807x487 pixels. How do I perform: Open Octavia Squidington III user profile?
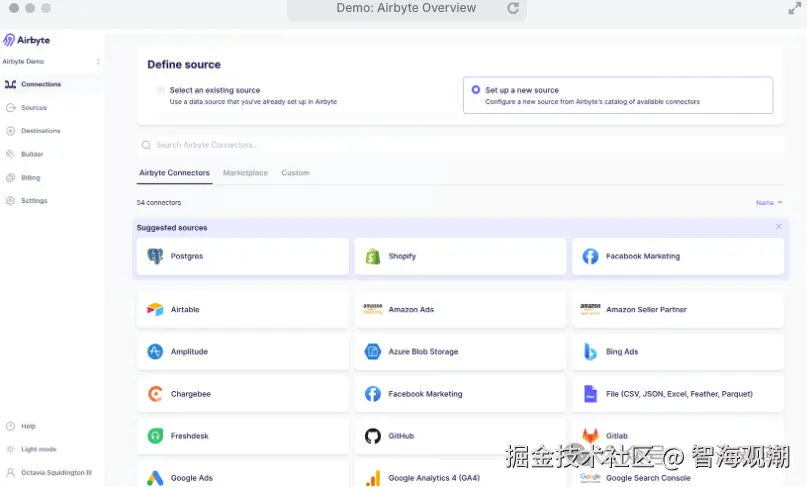[49, 473]
